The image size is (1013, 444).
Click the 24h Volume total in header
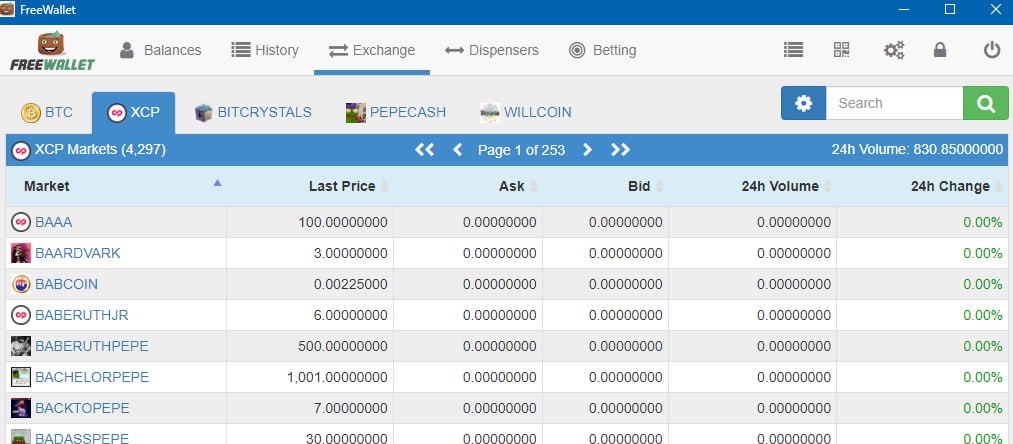point(917,150)
